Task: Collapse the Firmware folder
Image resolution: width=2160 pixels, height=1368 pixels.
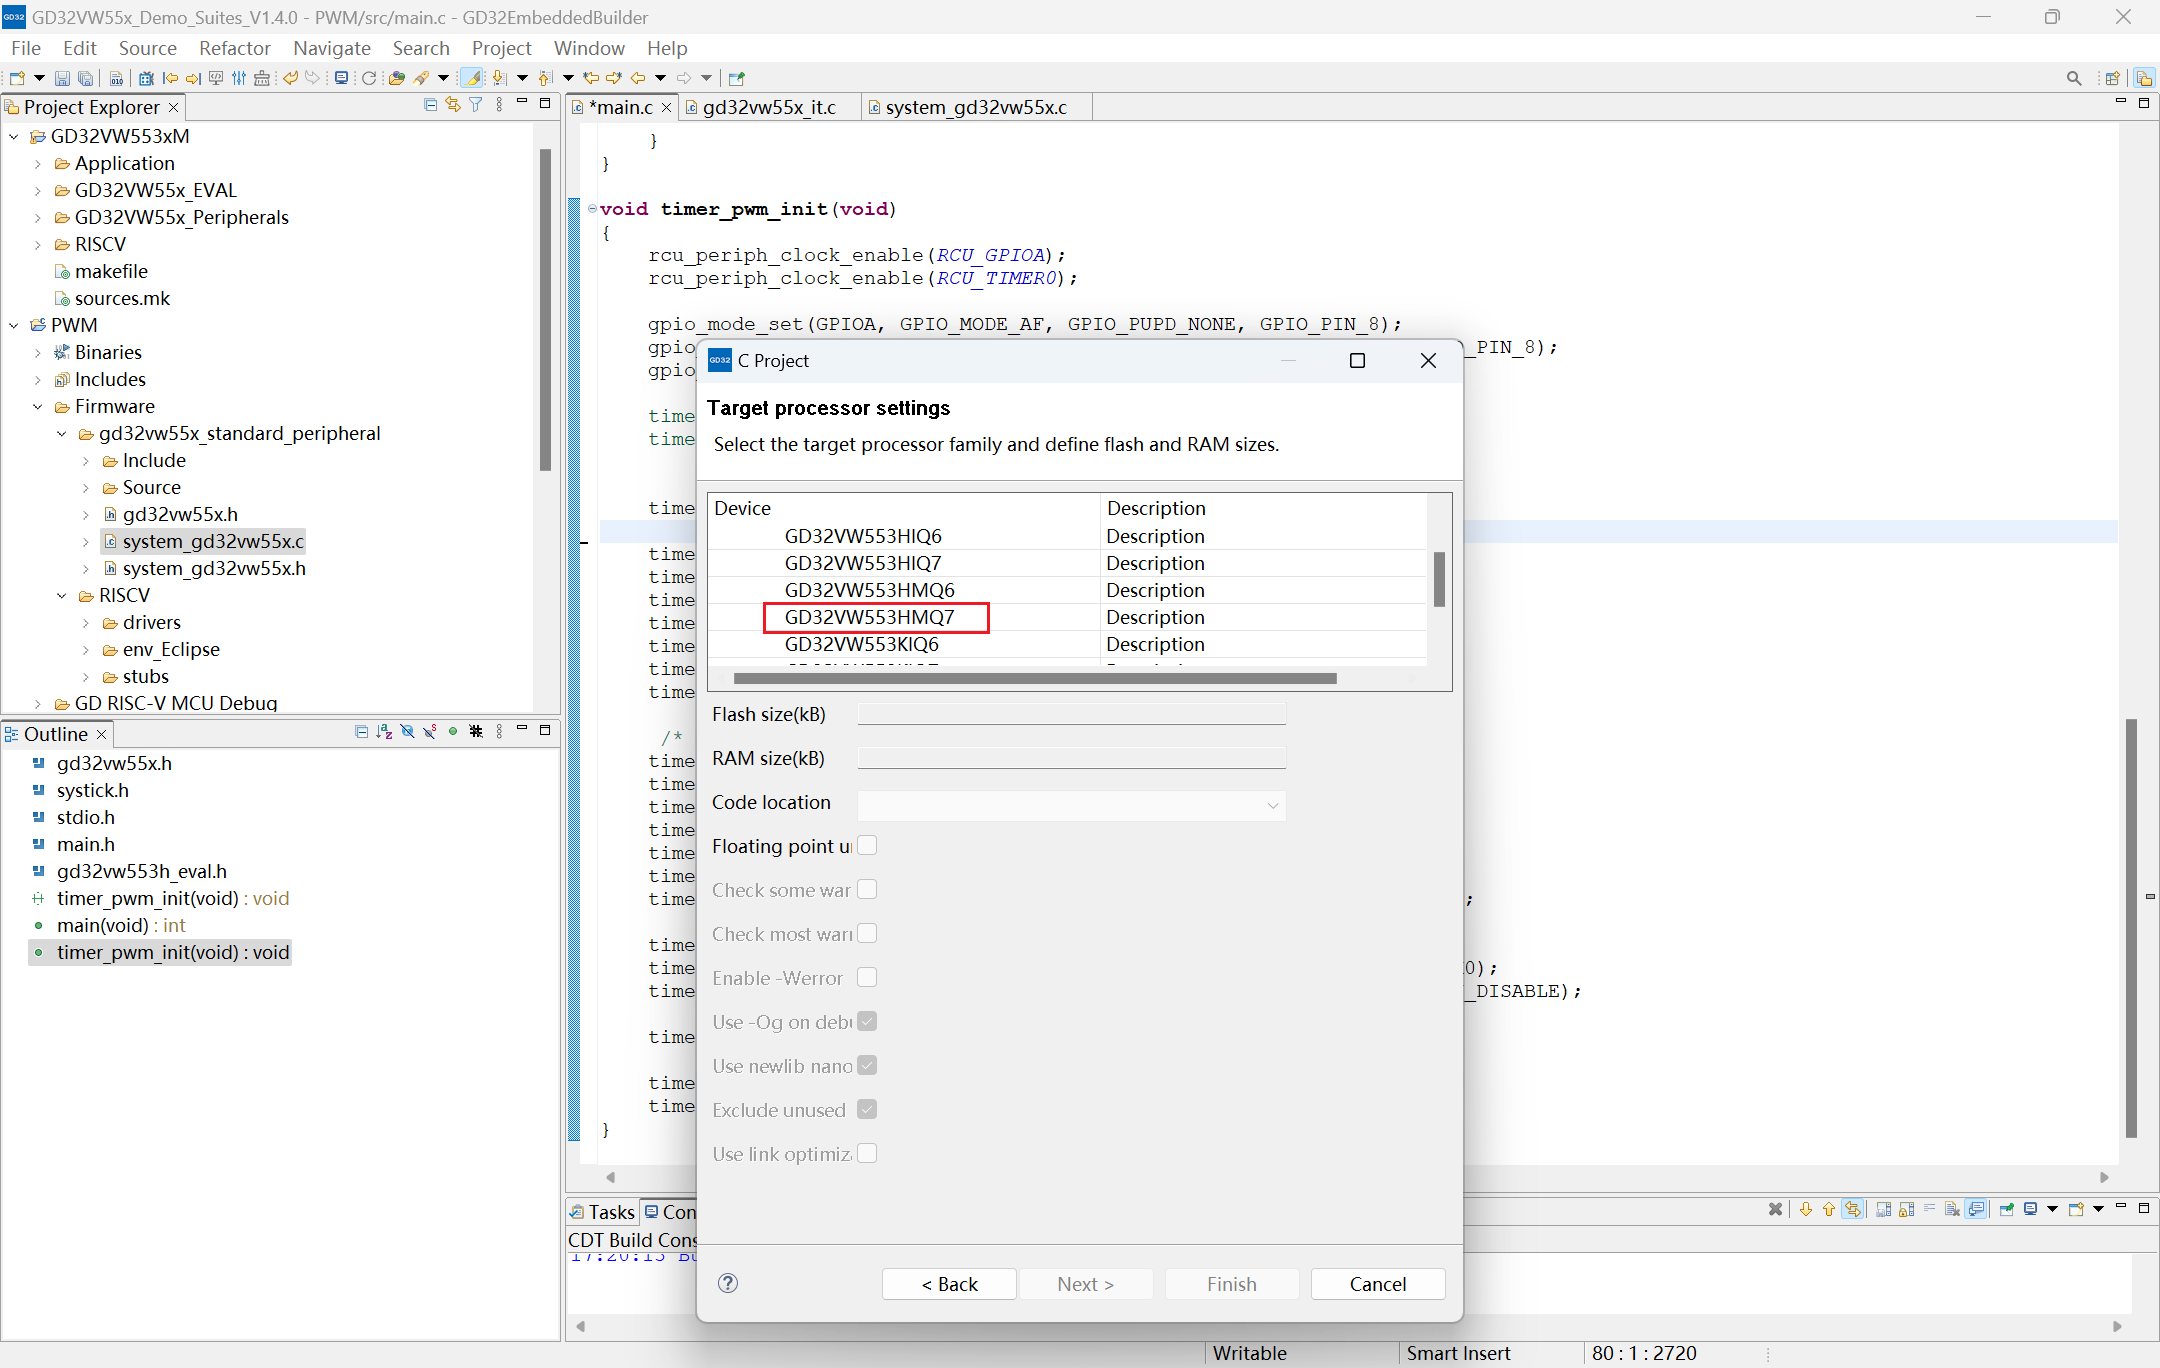Action: coord(38,406)
